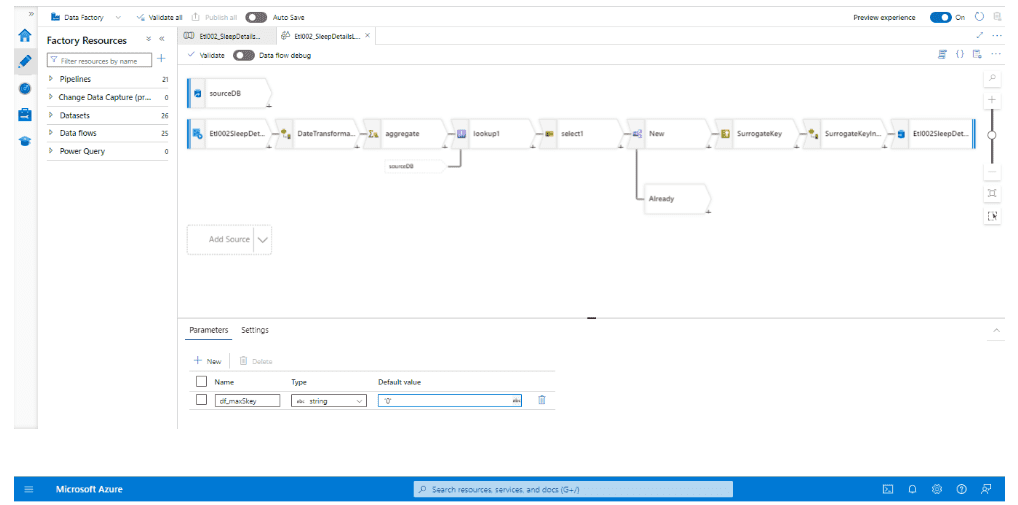Expand canvas to full screen

[980, 36]
